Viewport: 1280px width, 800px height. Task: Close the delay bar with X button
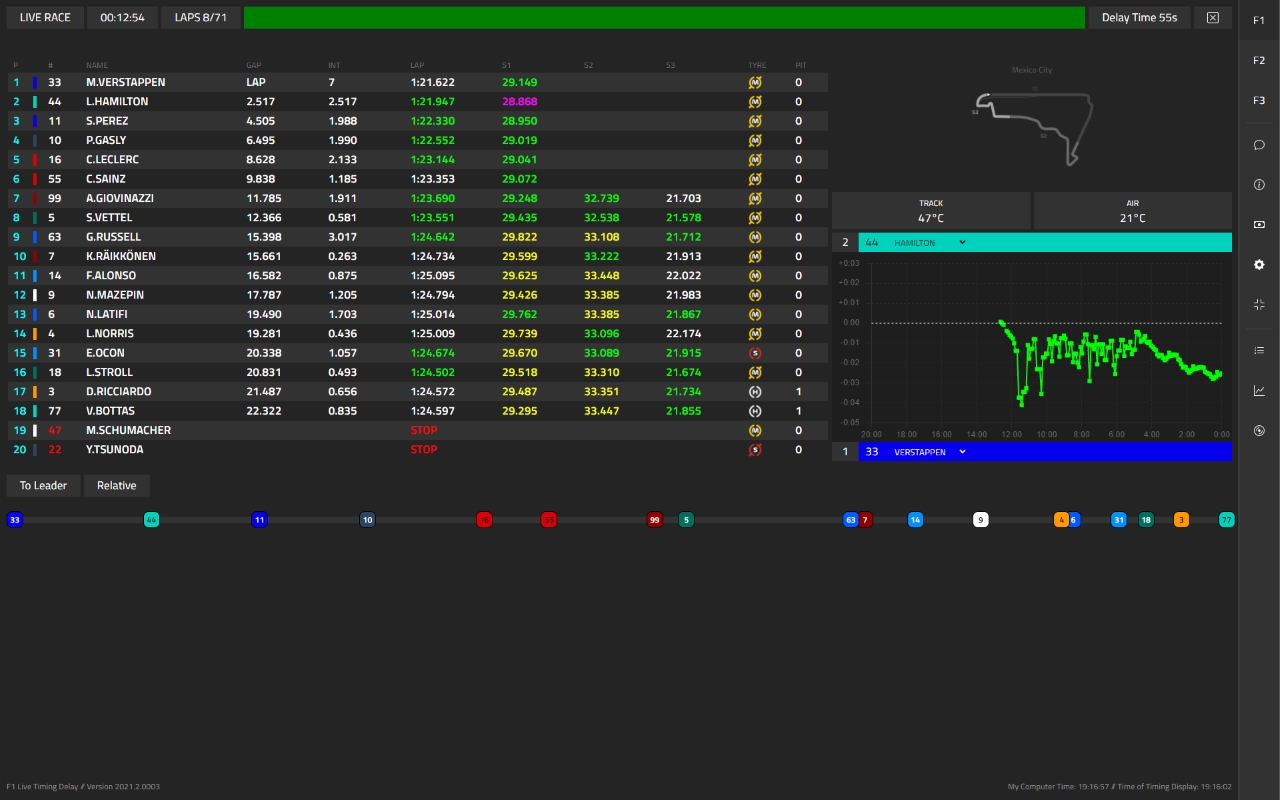tap(1213, 18)
